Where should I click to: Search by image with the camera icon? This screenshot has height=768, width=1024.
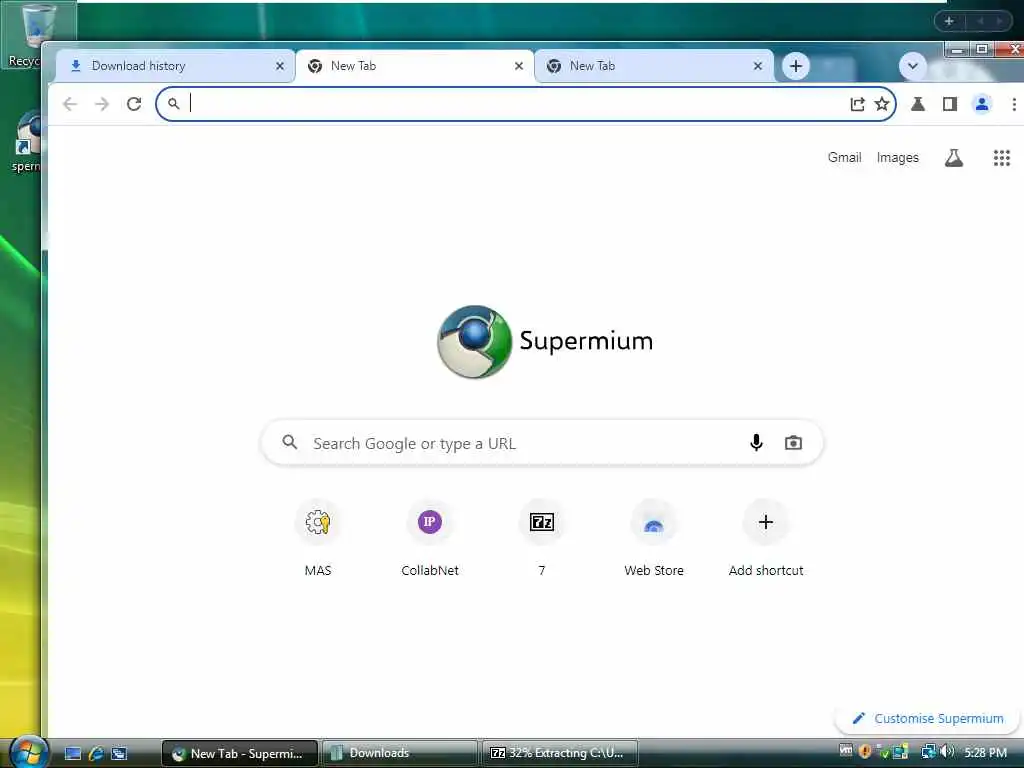(x=793, y=443)
